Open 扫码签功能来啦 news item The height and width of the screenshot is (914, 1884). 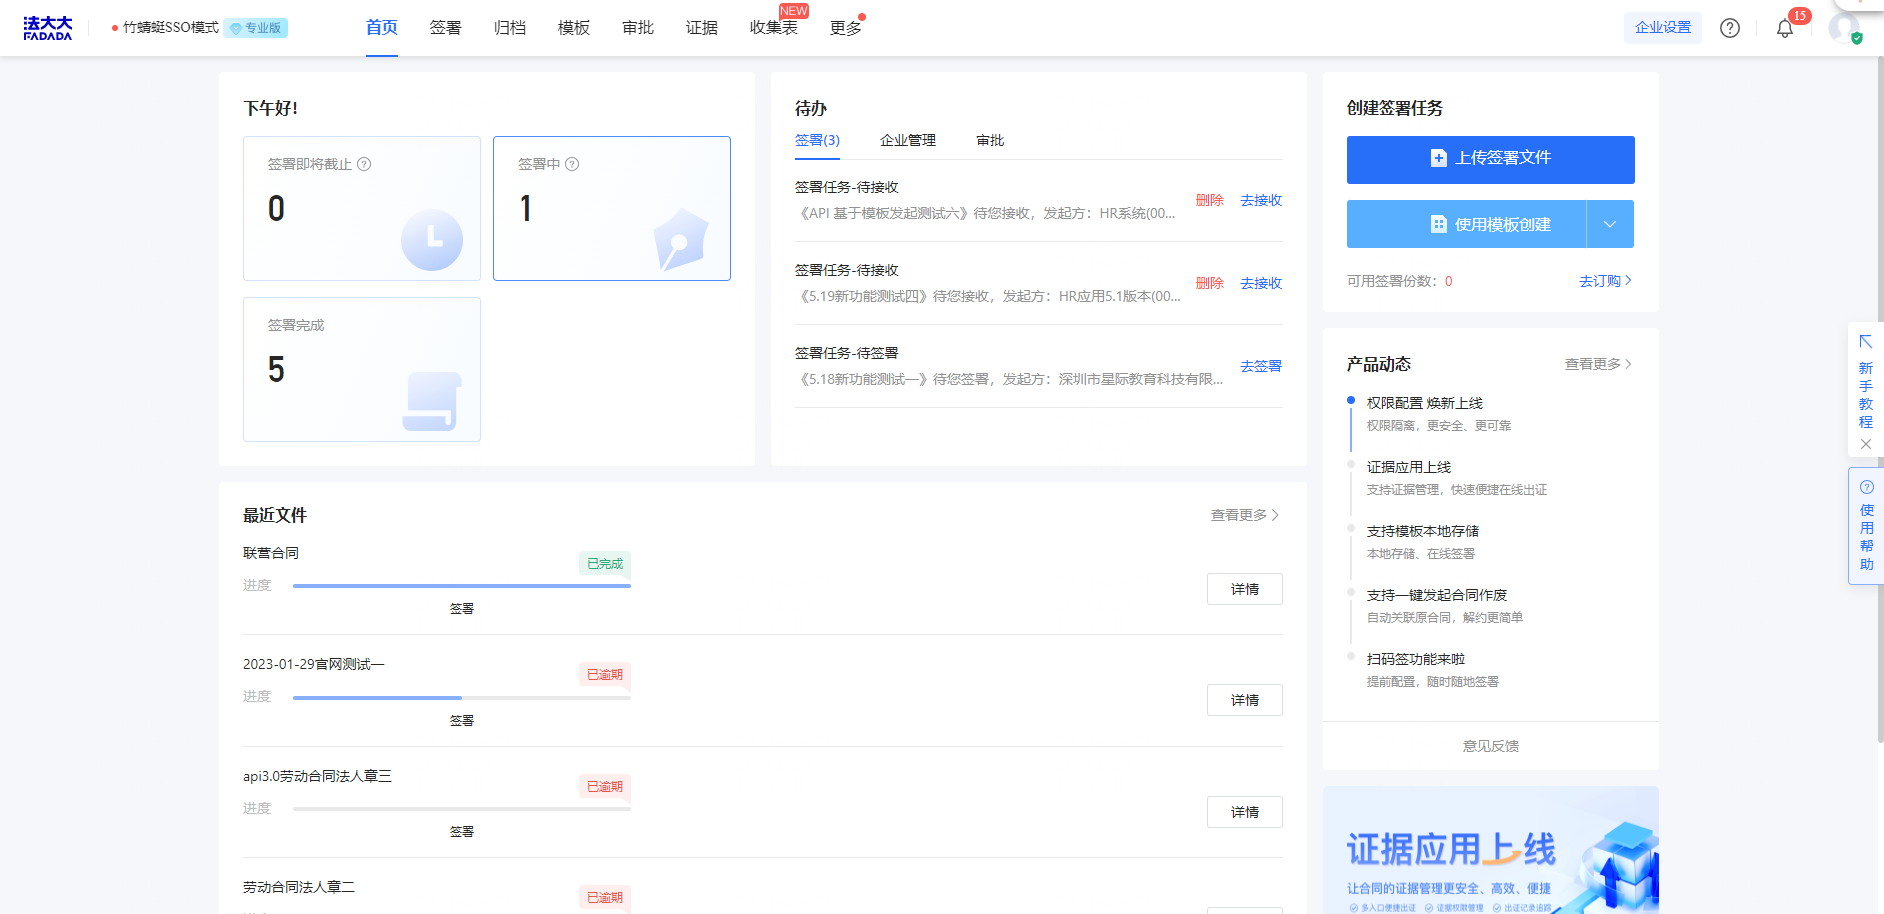coord(1416,659)
